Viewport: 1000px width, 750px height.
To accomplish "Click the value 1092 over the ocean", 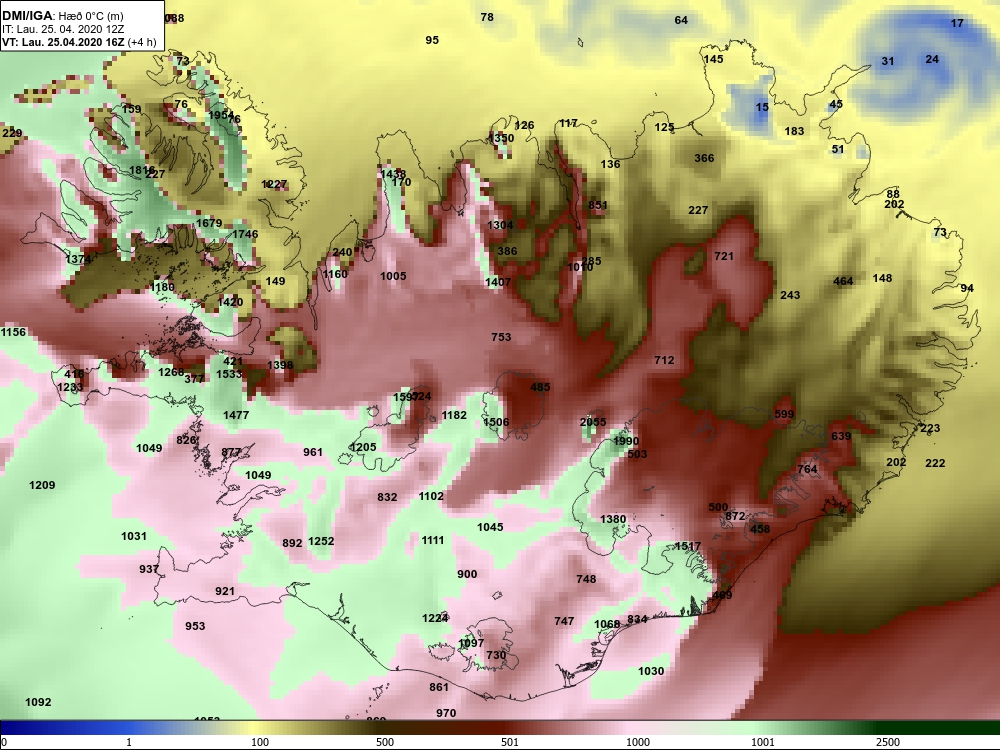I will (38, 702).
